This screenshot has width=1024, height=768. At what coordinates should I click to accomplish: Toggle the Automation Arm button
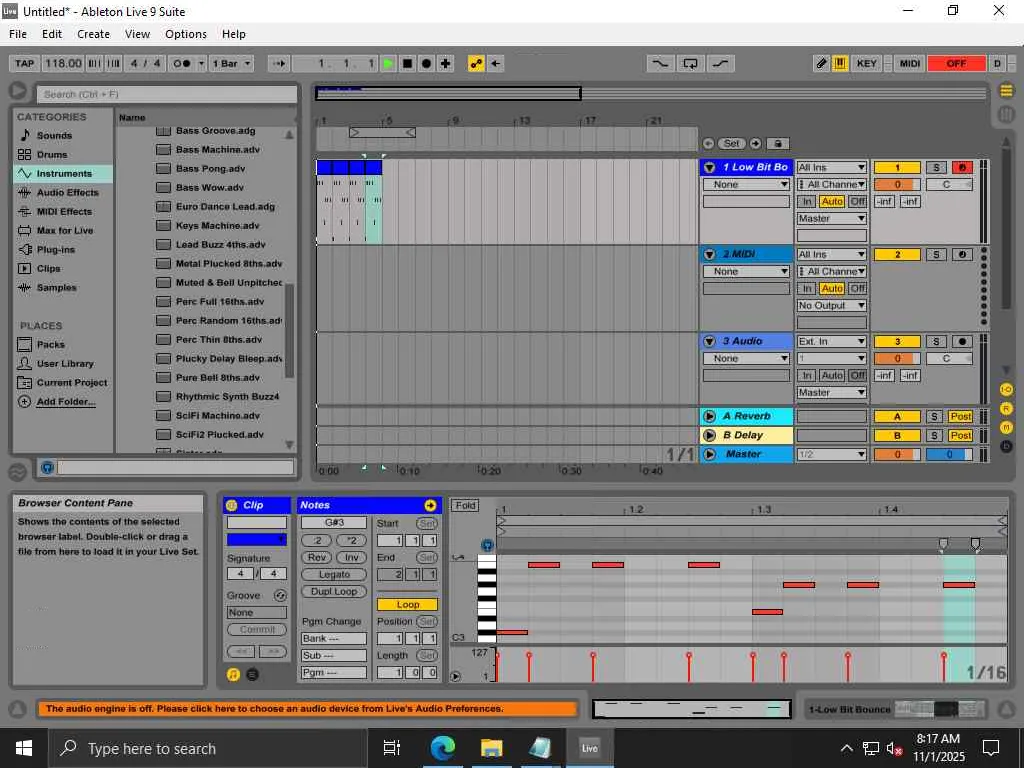[x=476, y=63]
